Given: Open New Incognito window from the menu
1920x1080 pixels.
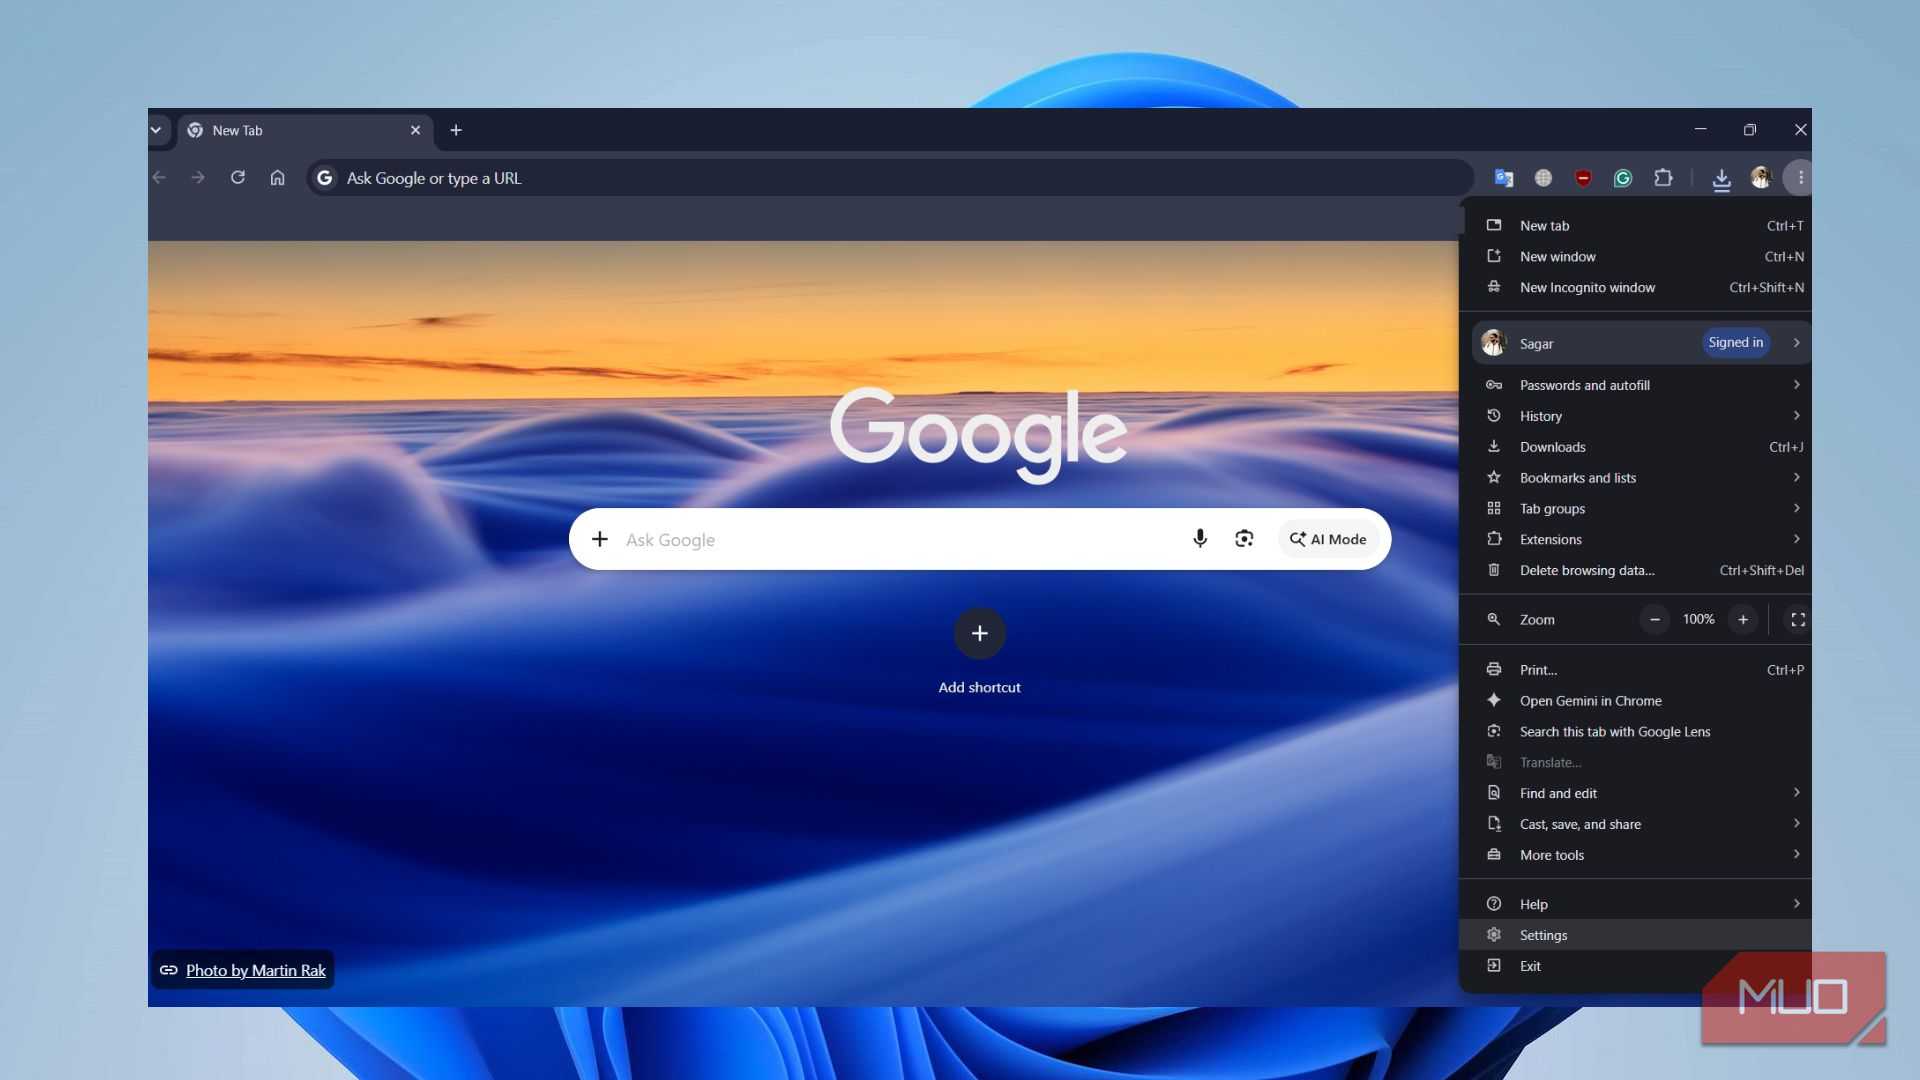Looking at the screenshot, I should [x=1635, y=288].
